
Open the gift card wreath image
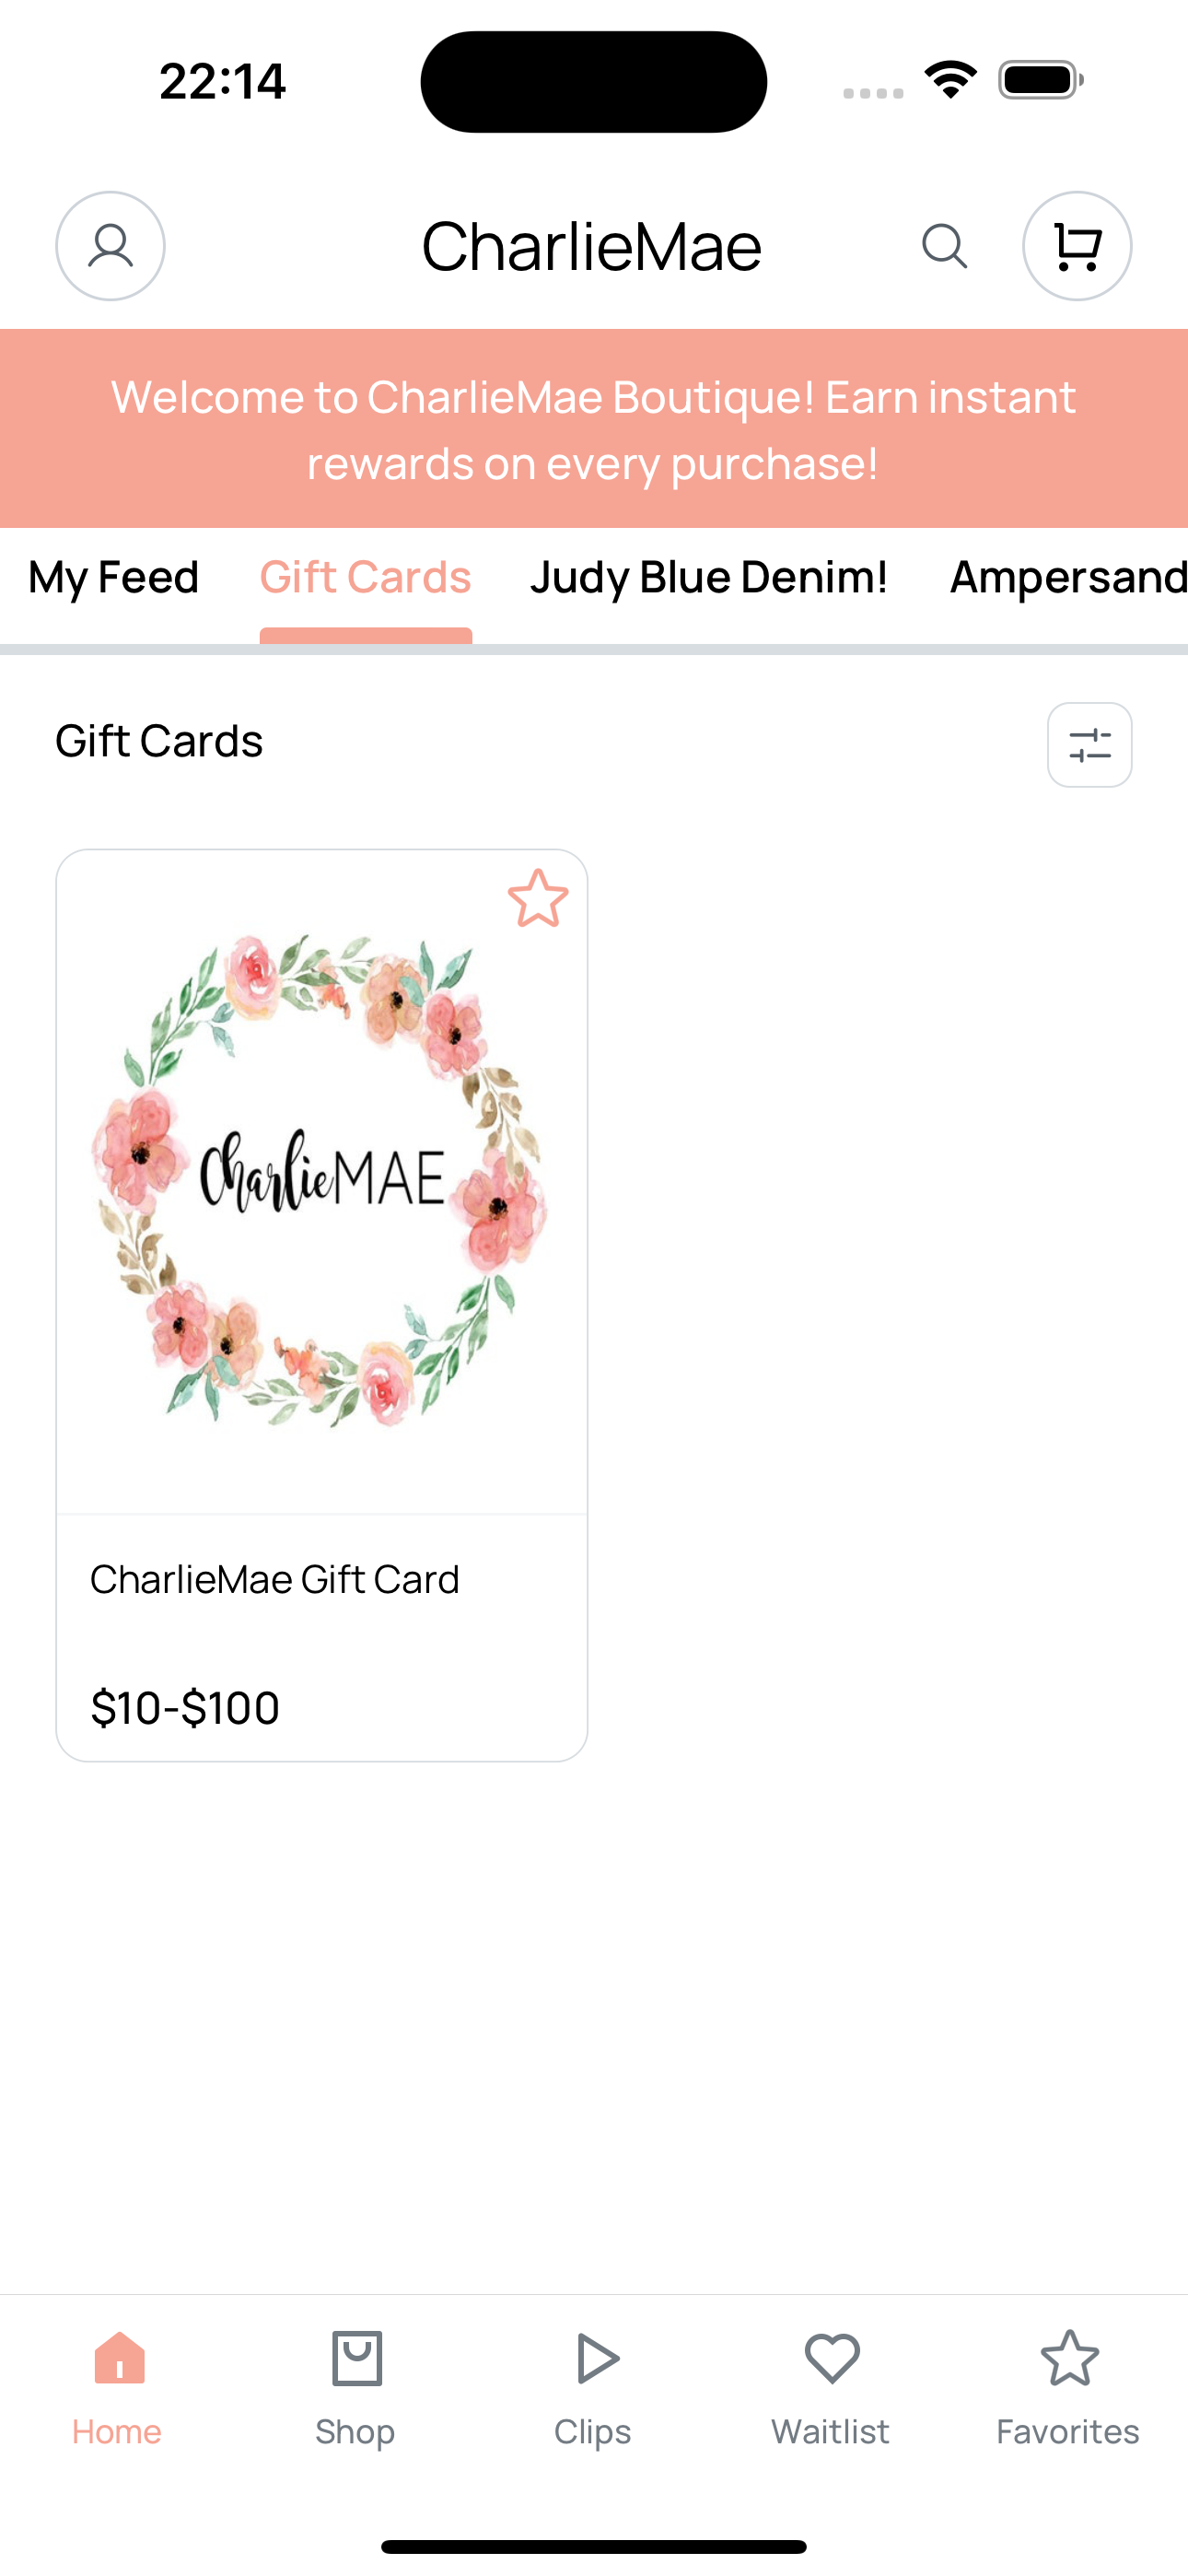pos(321,1181)
